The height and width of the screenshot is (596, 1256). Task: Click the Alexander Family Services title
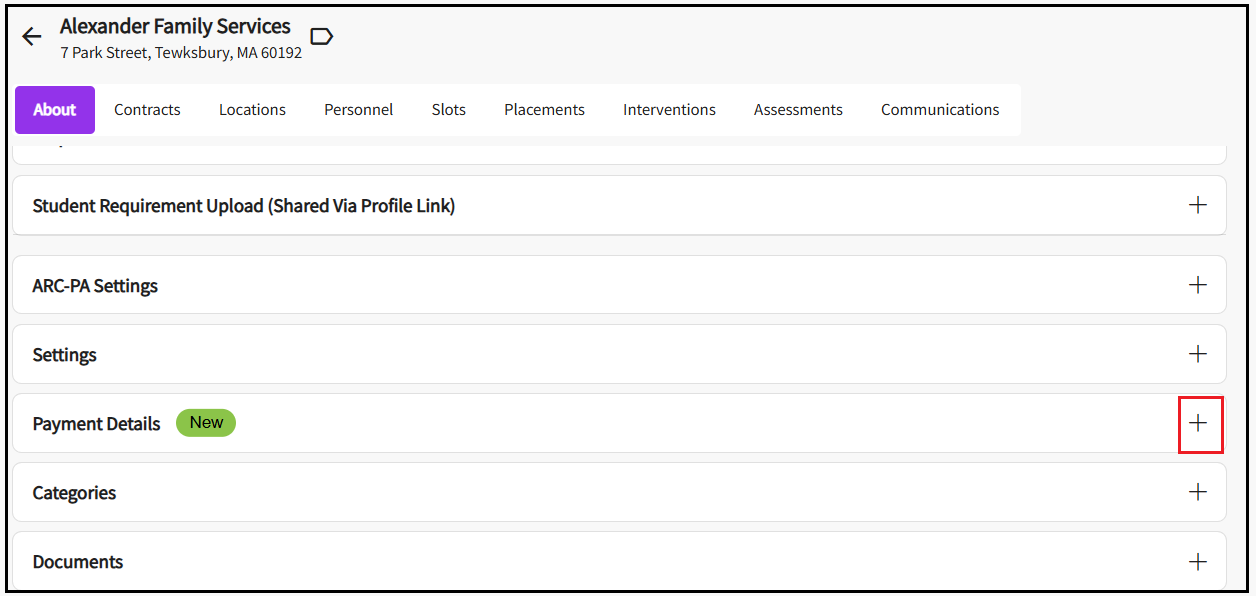(x=175, y=26)
